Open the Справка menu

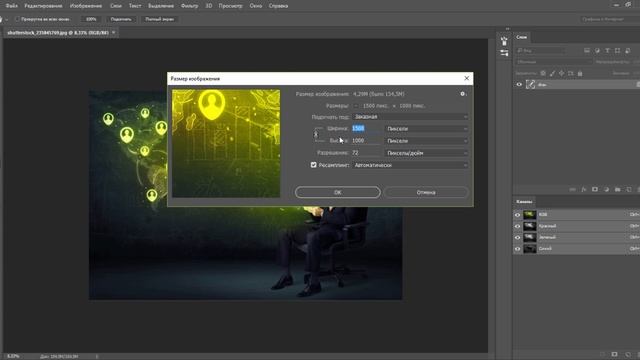click(x=278, y=6)
